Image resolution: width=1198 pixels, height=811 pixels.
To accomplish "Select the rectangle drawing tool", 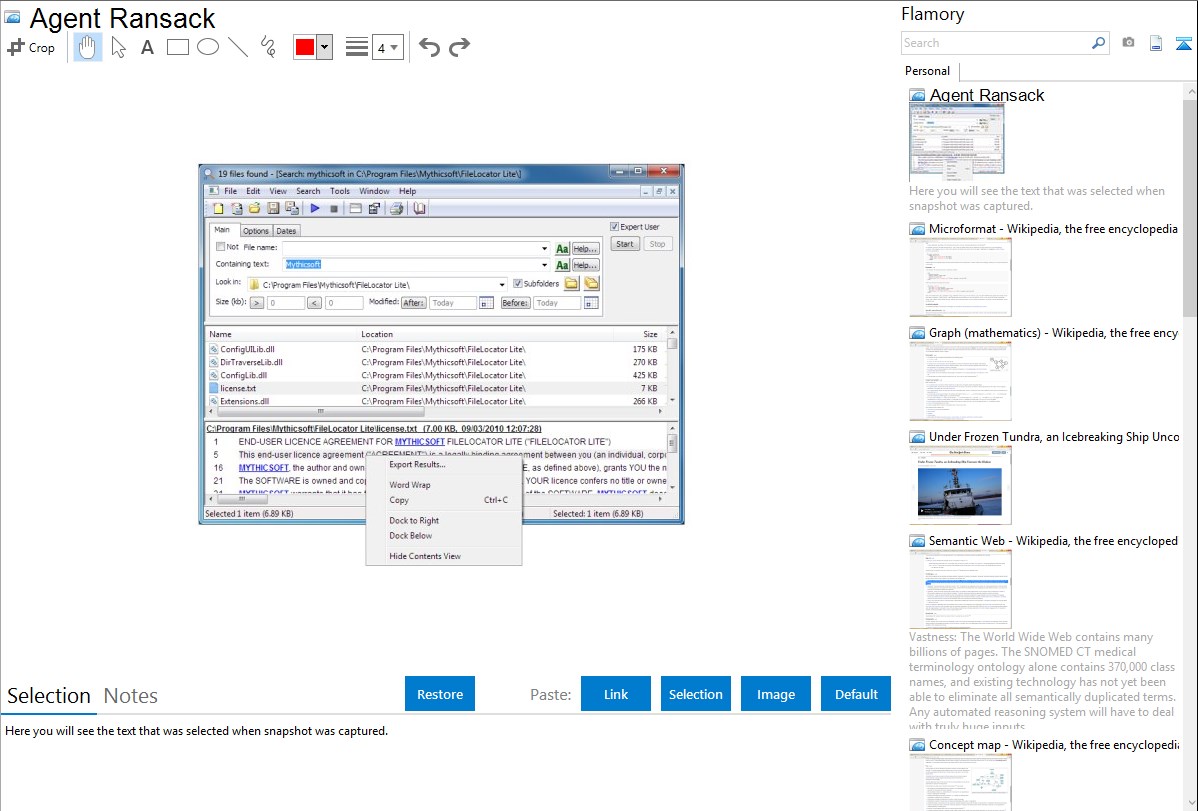I will coord(177,47).
